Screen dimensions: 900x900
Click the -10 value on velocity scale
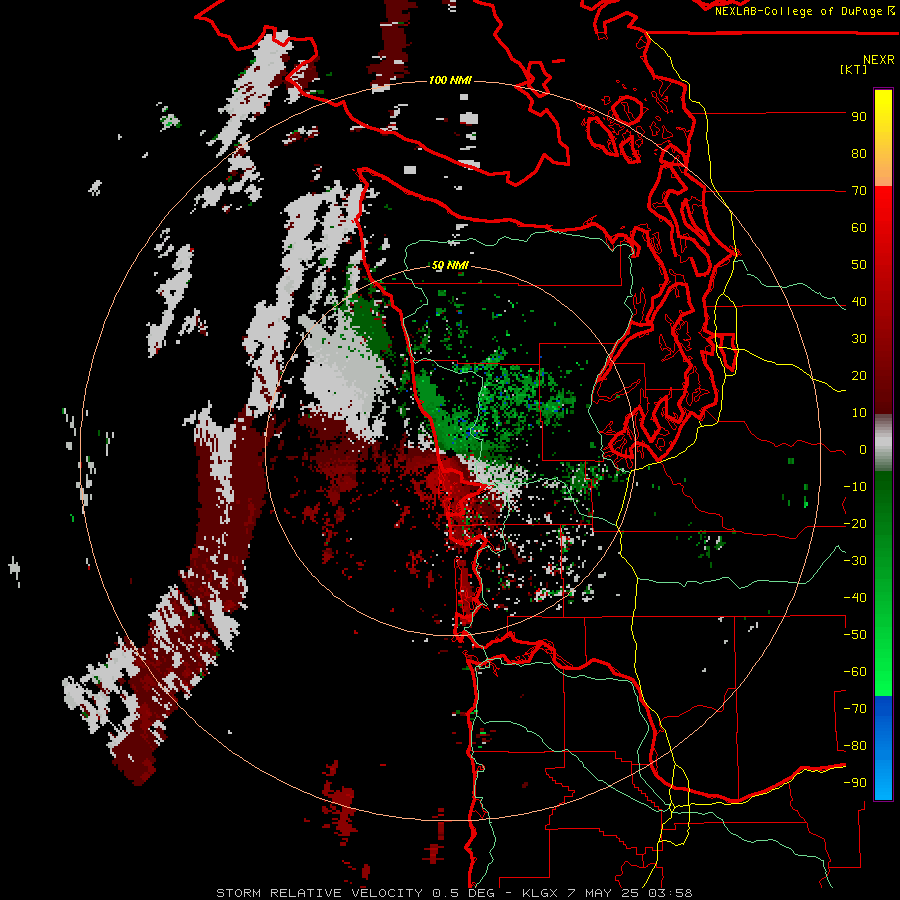(x=855, y=487)
